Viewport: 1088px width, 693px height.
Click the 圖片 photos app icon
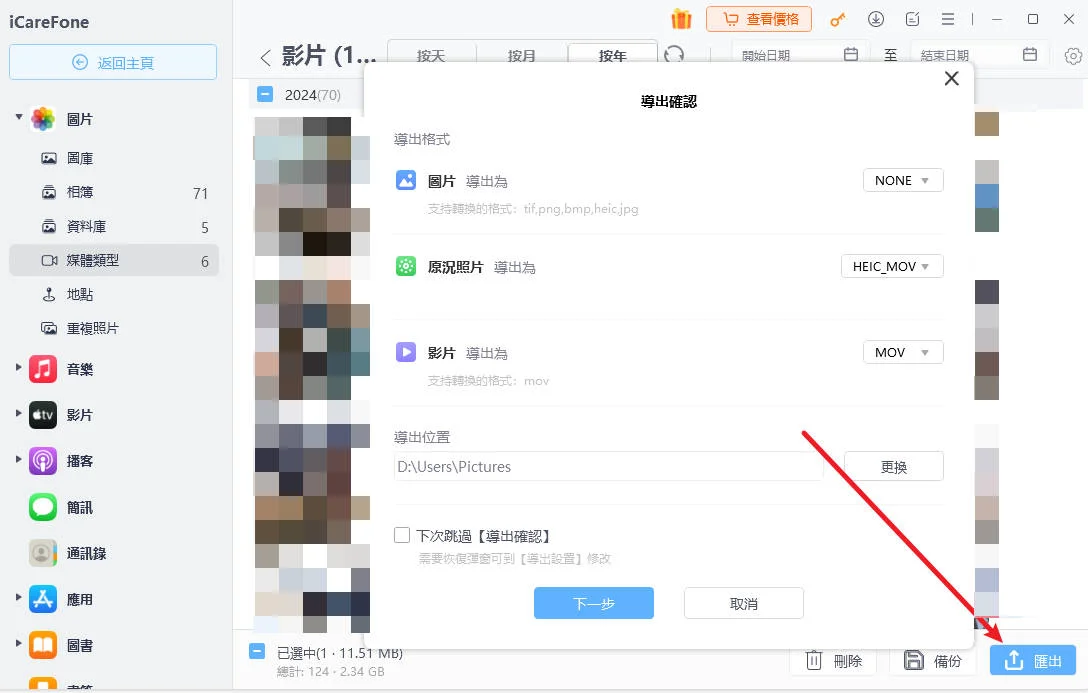(43, 119)
